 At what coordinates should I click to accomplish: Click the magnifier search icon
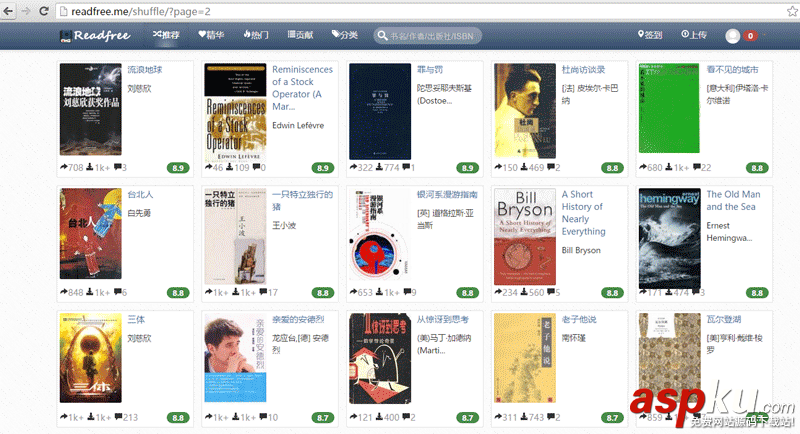[382, 35]
